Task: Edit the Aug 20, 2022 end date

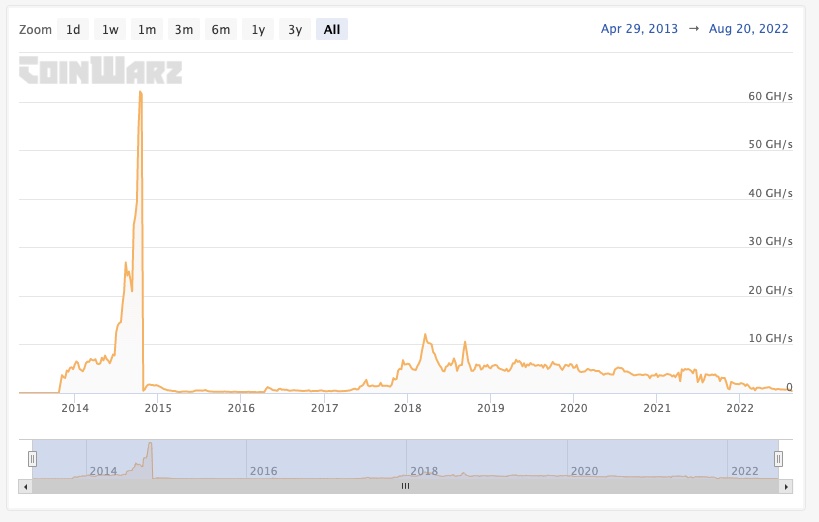Action: (x=748, y=29)
